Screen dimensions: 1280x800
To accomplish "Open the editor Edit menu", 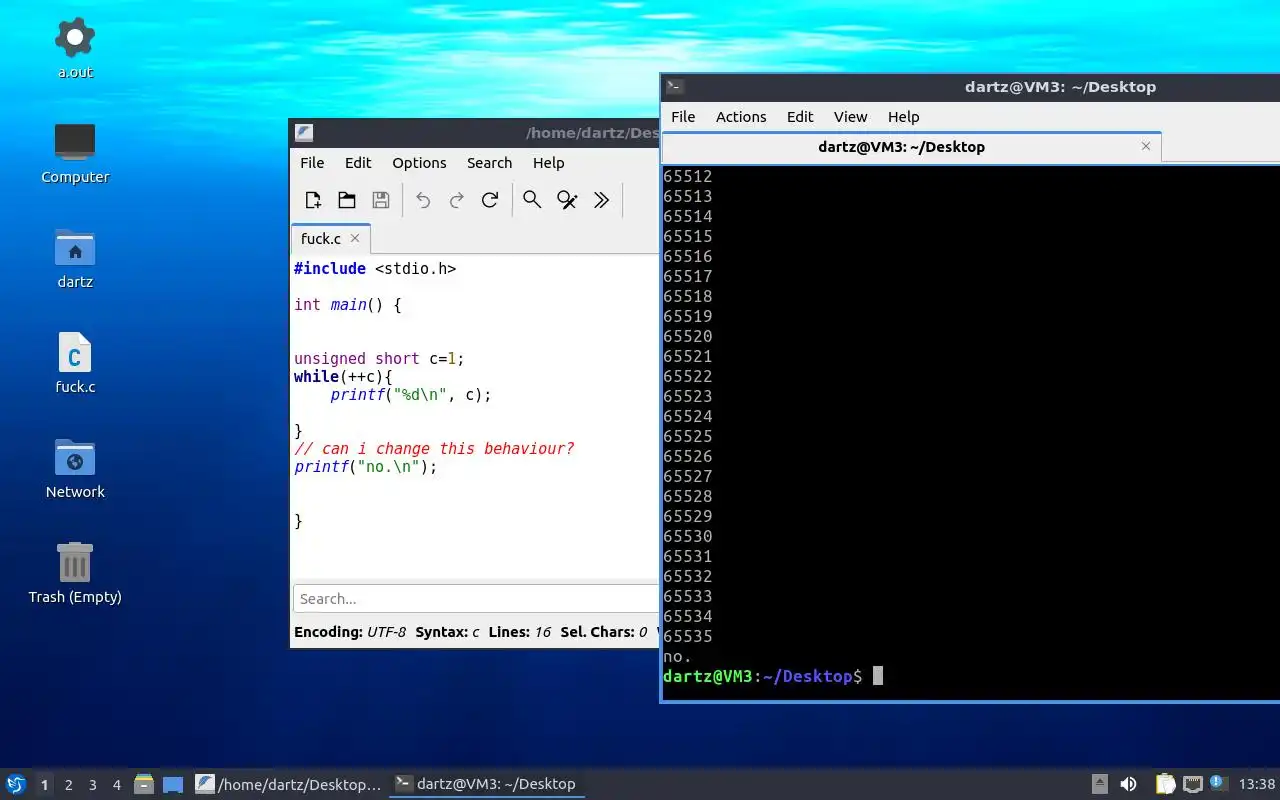I will point(358,163).
